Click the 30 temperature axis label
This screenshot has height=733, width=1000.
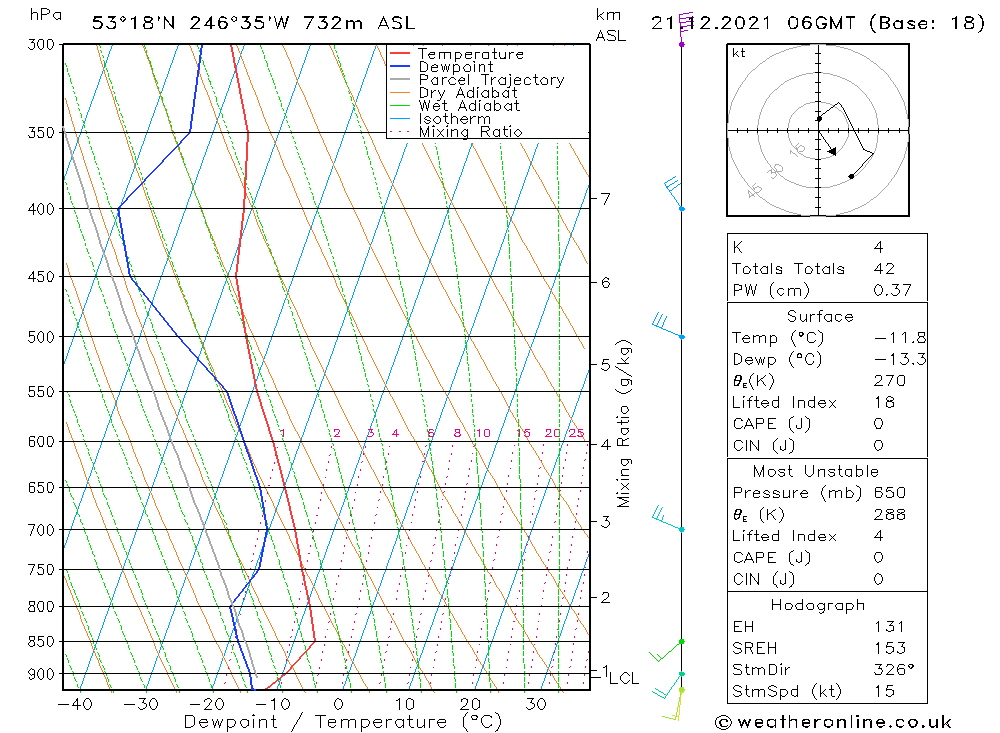point(536,704)
